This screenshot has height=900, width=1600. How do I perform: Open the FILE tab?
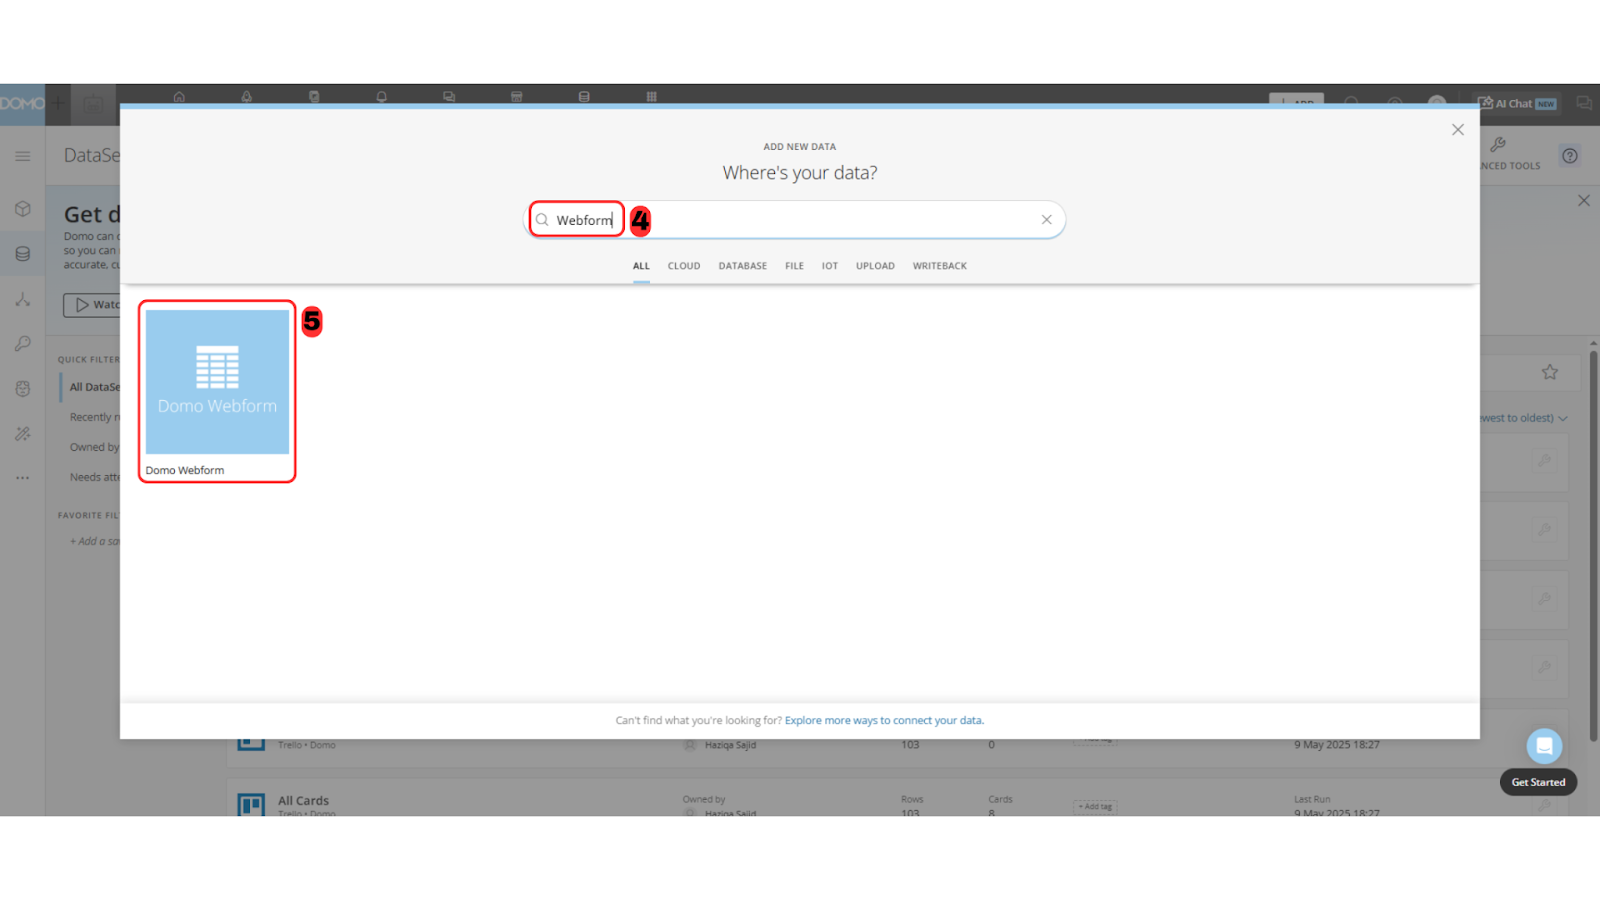[794, 266]
